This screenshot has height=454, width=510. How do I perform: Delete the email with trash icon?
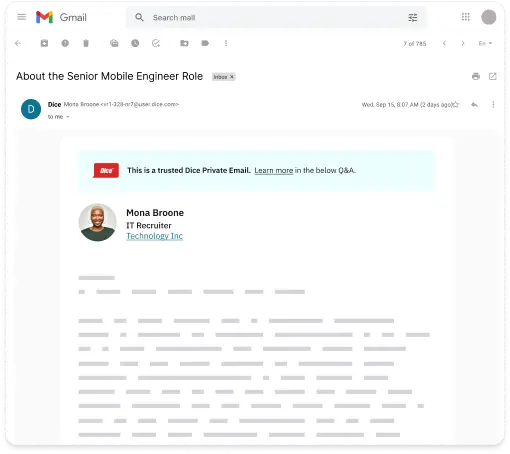coord(86,43)
